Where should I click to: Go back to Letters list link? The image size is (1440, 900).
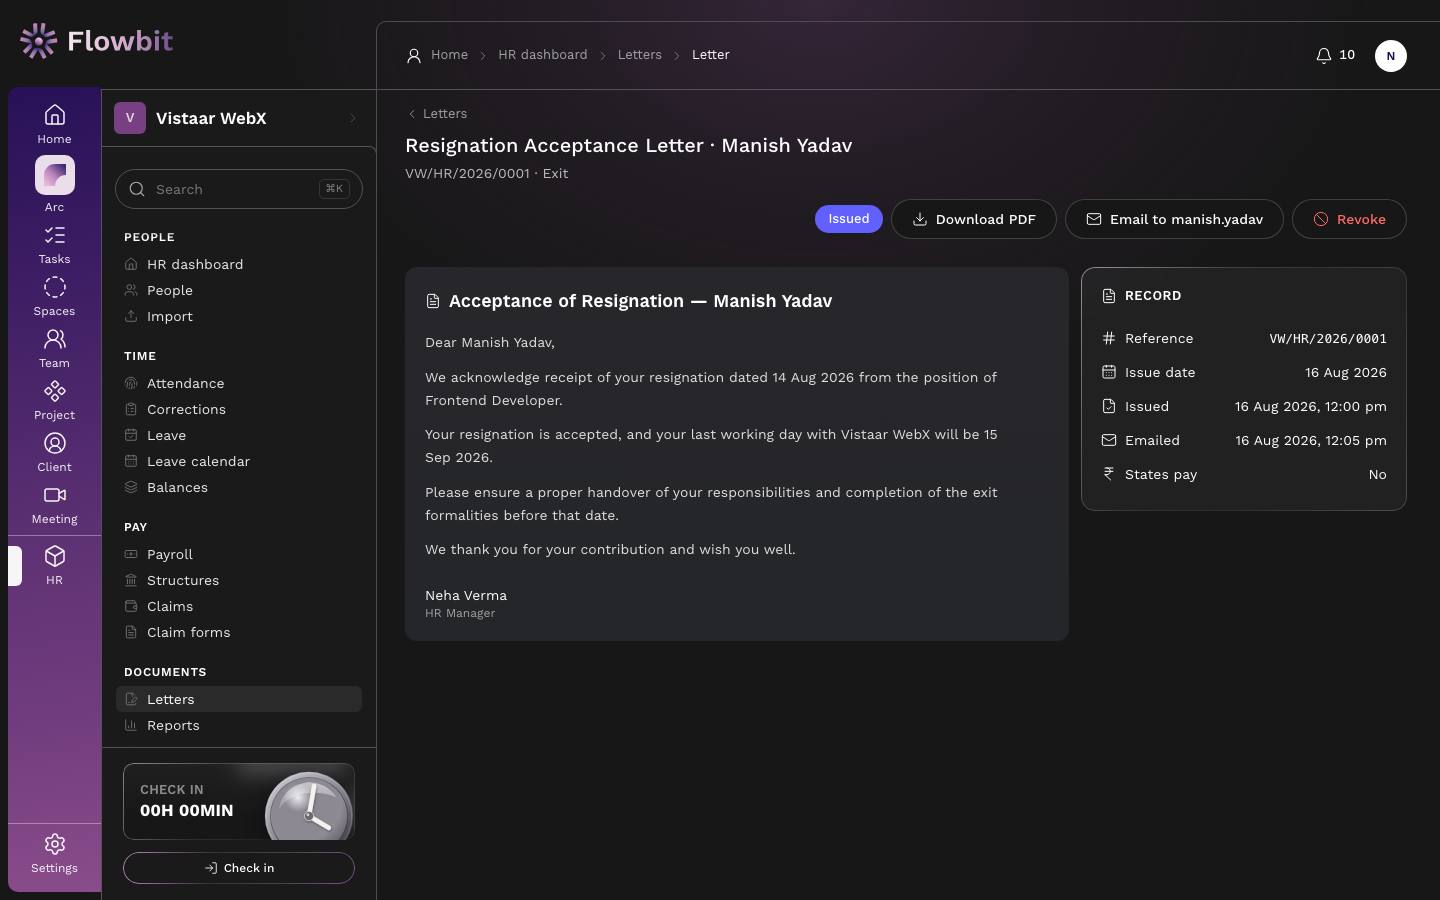pos(437,114)
